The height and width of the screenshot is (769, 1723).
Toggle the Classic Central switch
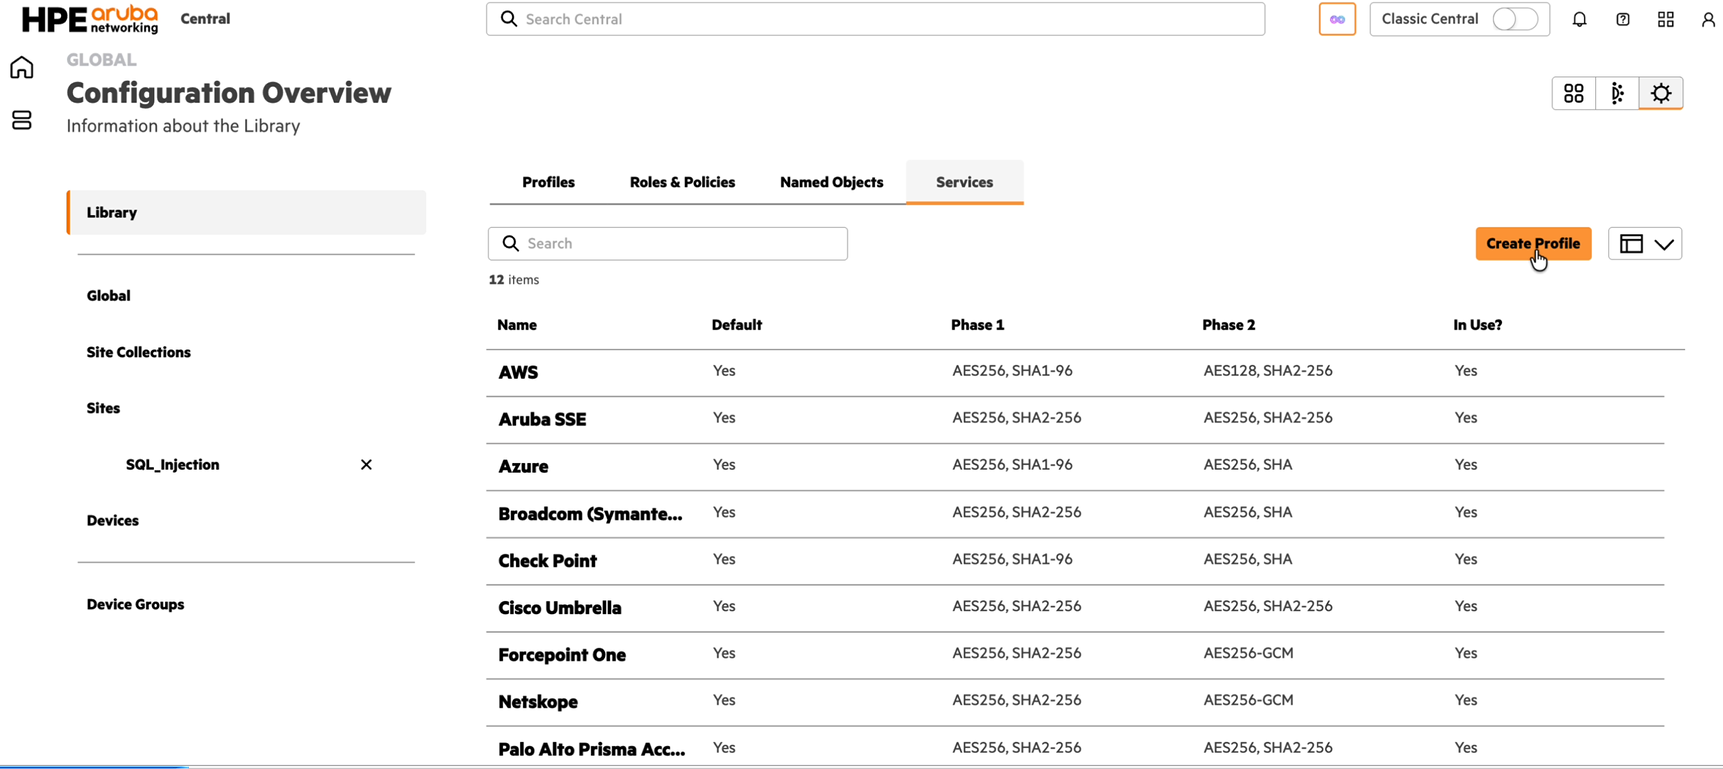pyautogui.click(x=1515, y=19)
